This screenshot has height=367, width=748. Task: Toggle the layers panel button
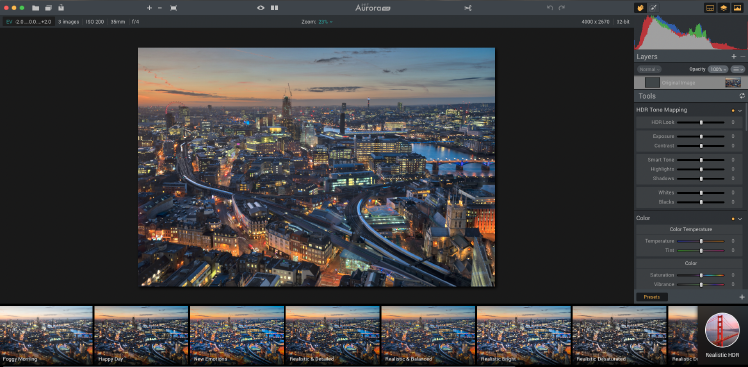pos(724,8)
